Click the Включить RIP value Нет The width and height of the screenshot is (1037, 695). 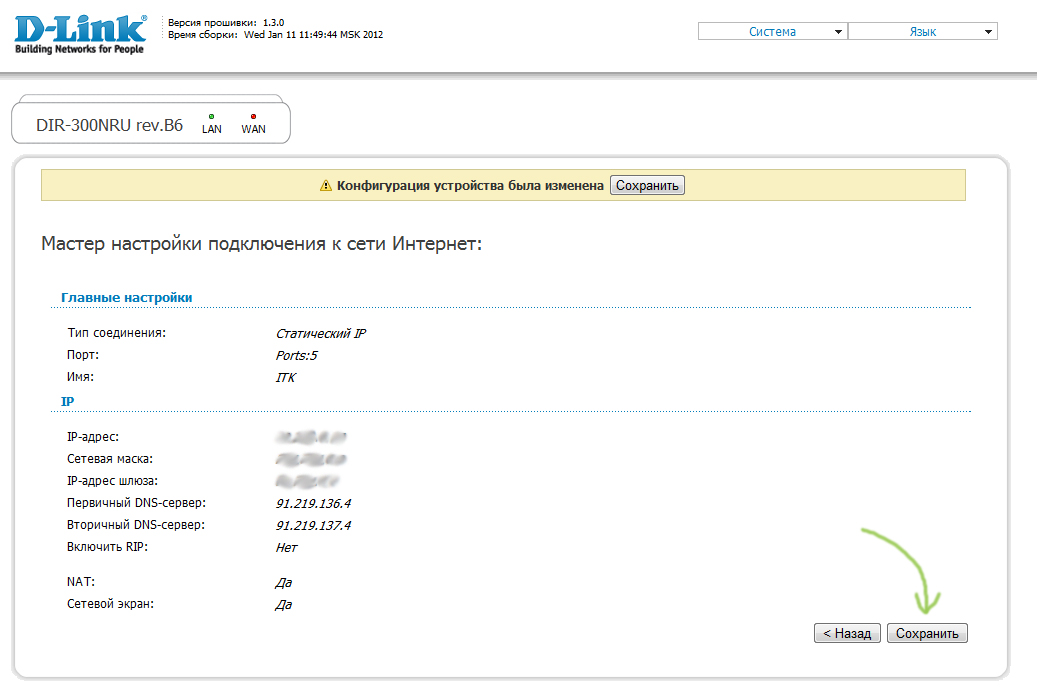(x=286, y=548)
